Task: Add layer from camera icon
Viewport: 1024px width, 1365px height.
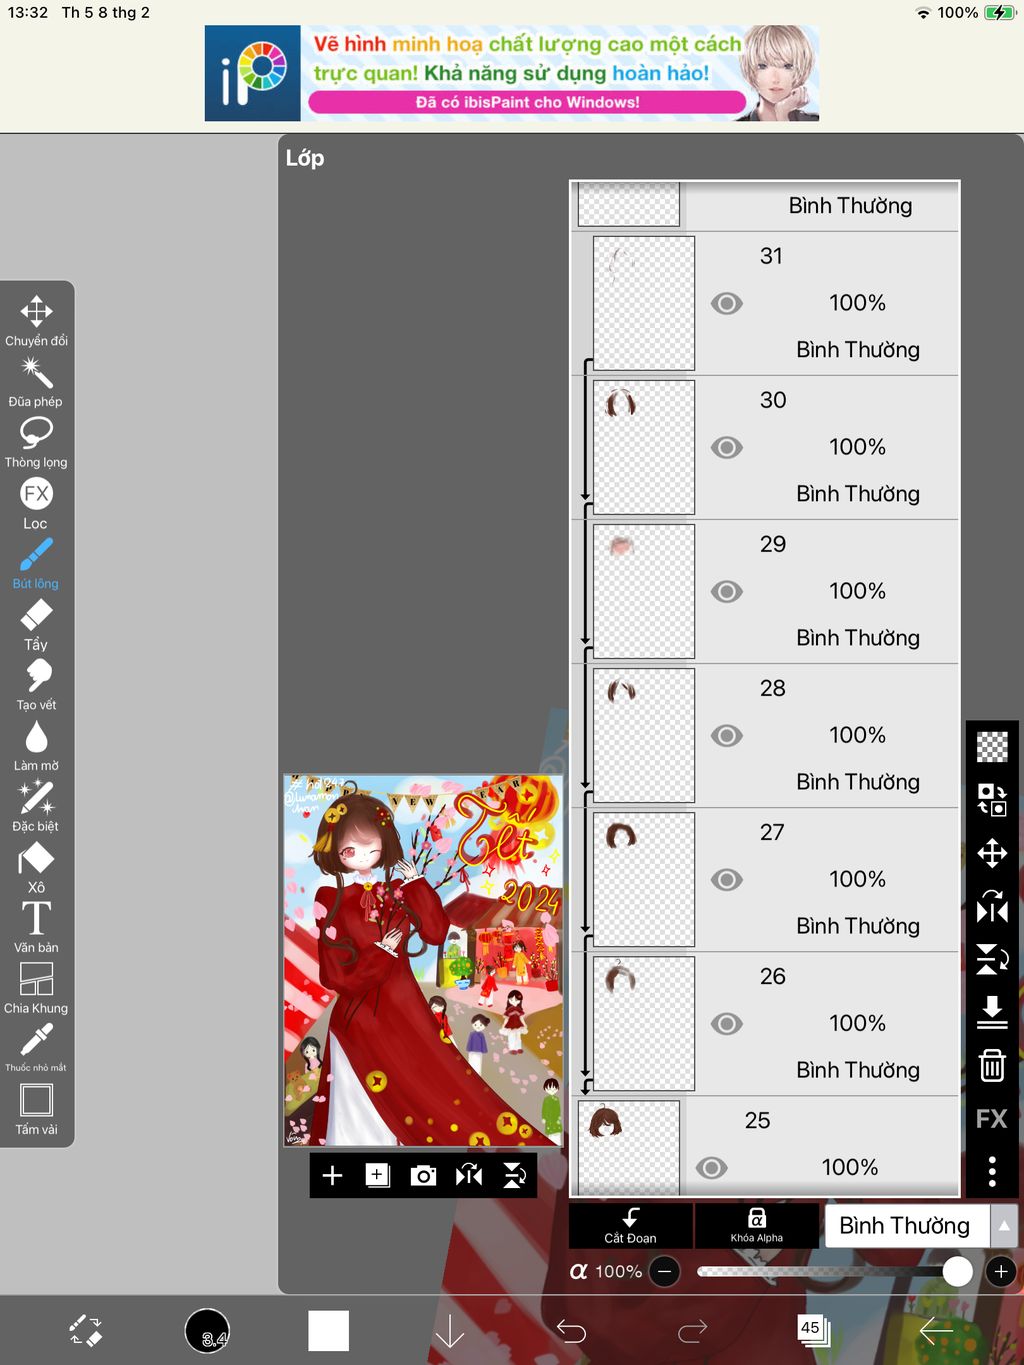Action: click(x=423, y=1175)
